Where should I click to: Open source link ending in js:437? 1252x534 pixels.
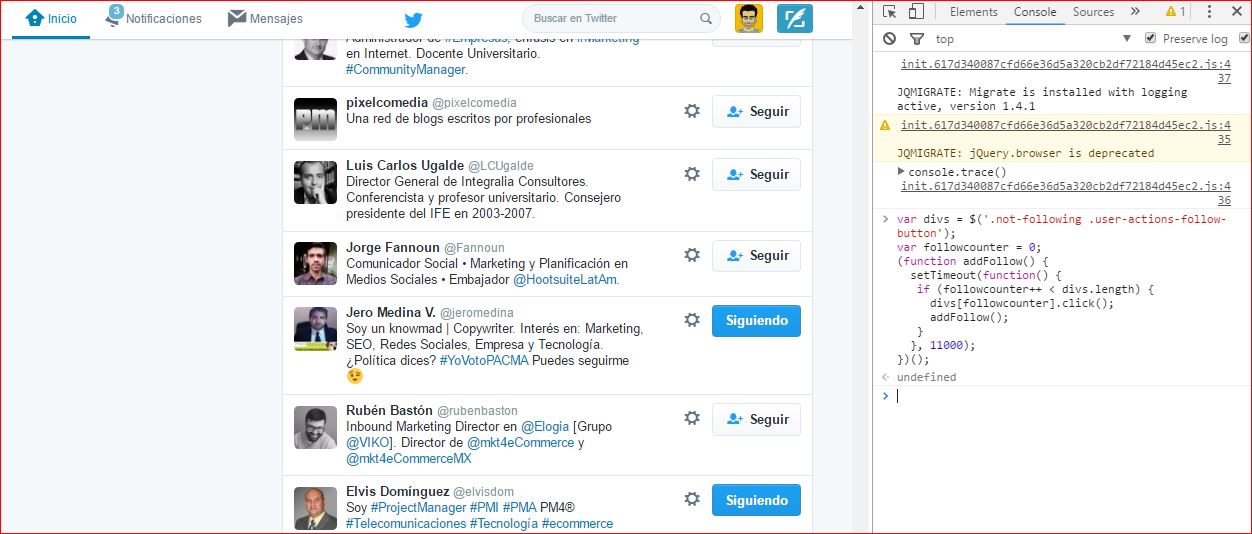[x=1066, y=71]
